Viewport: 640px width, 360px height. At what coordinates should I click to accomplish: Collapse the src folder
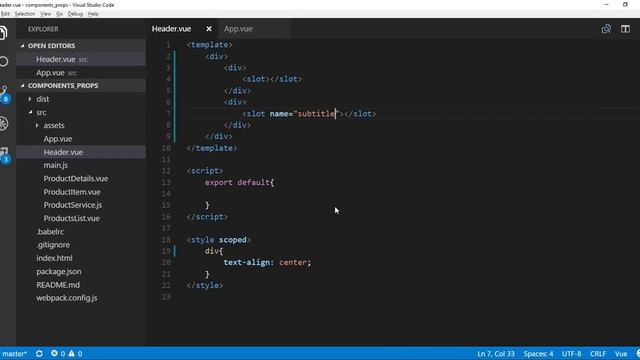(x=81, y=112)
